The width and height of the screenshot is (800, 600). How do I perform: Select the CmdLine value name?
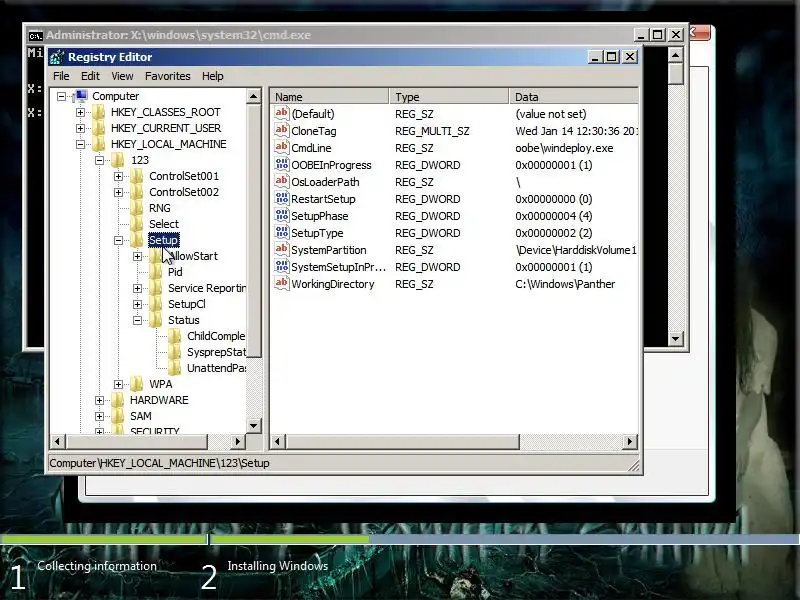tap(311, 148)
